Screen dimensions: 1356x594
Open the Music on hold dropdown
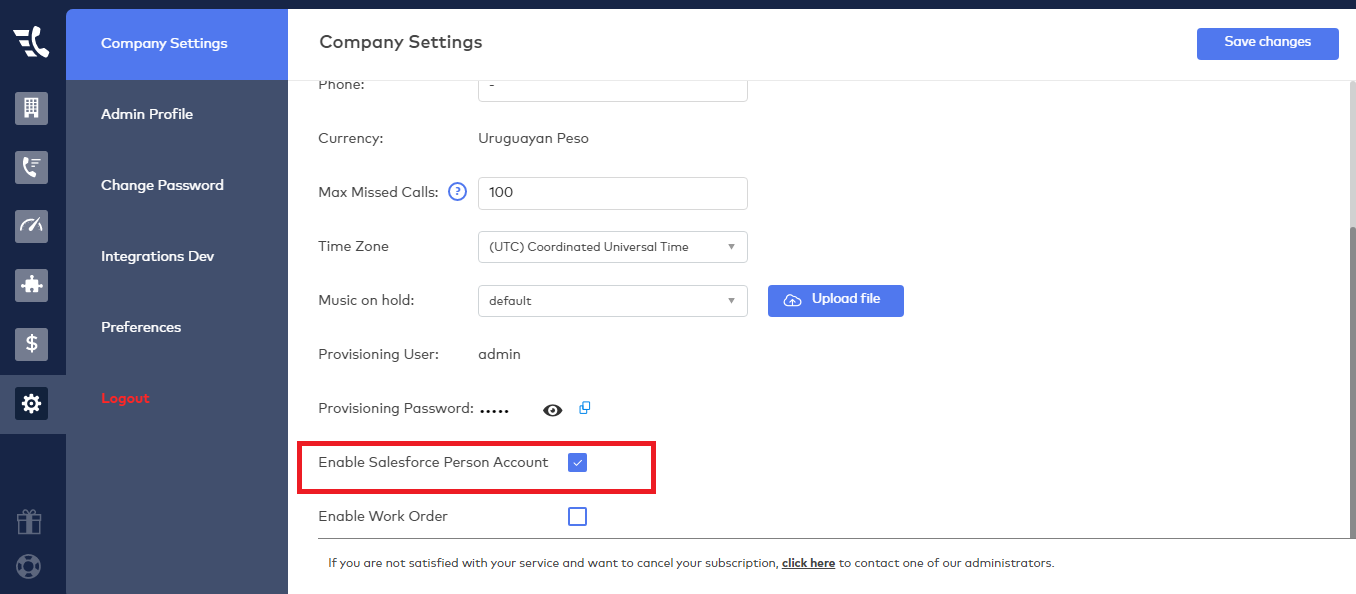coord(612,301)
